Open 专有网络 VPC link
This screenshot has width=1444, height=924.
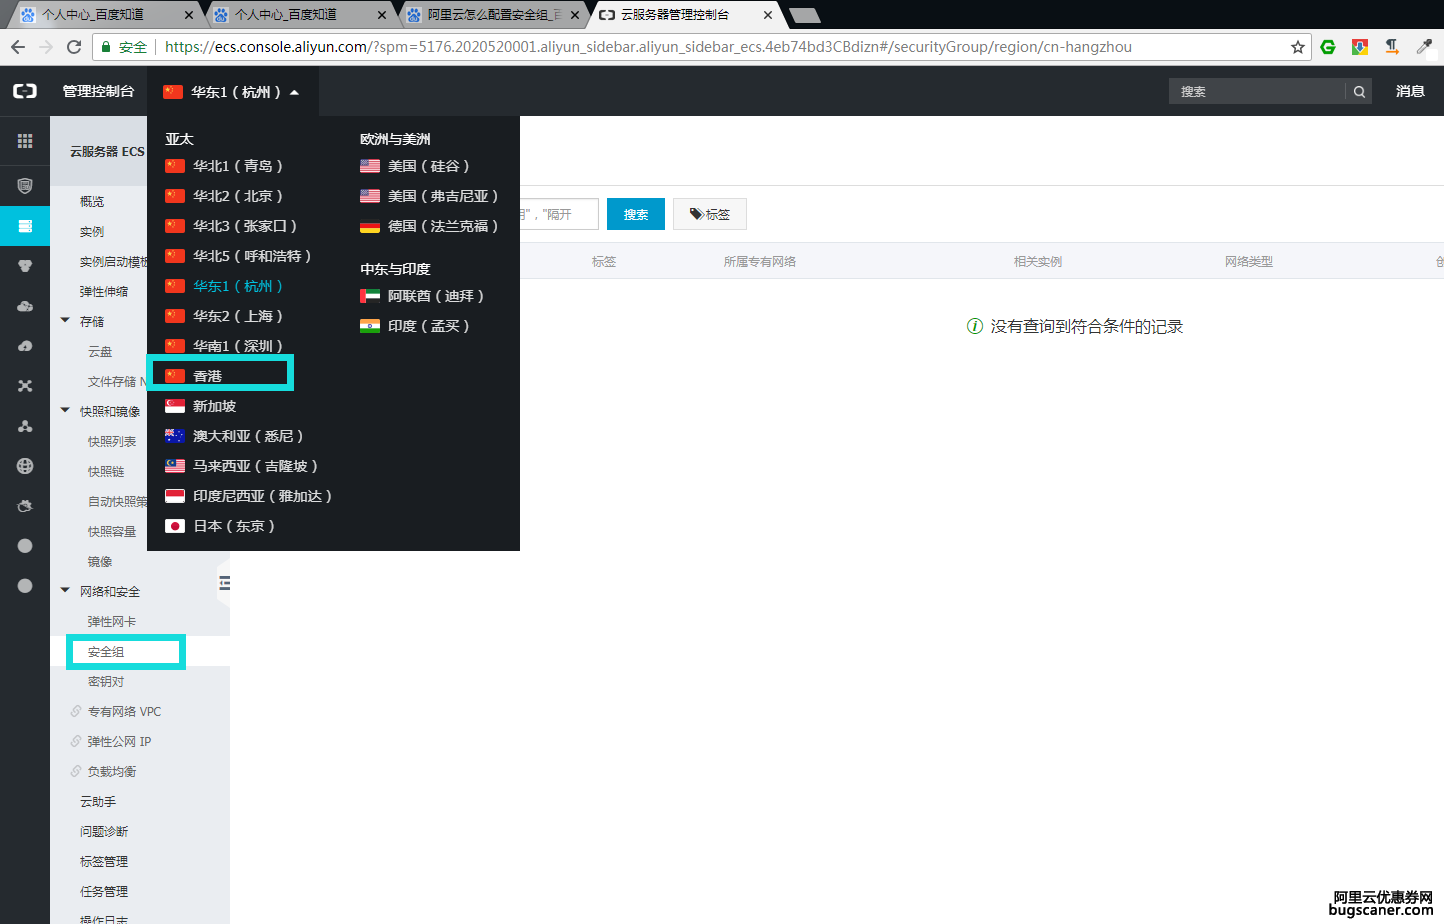pos(124,711)
